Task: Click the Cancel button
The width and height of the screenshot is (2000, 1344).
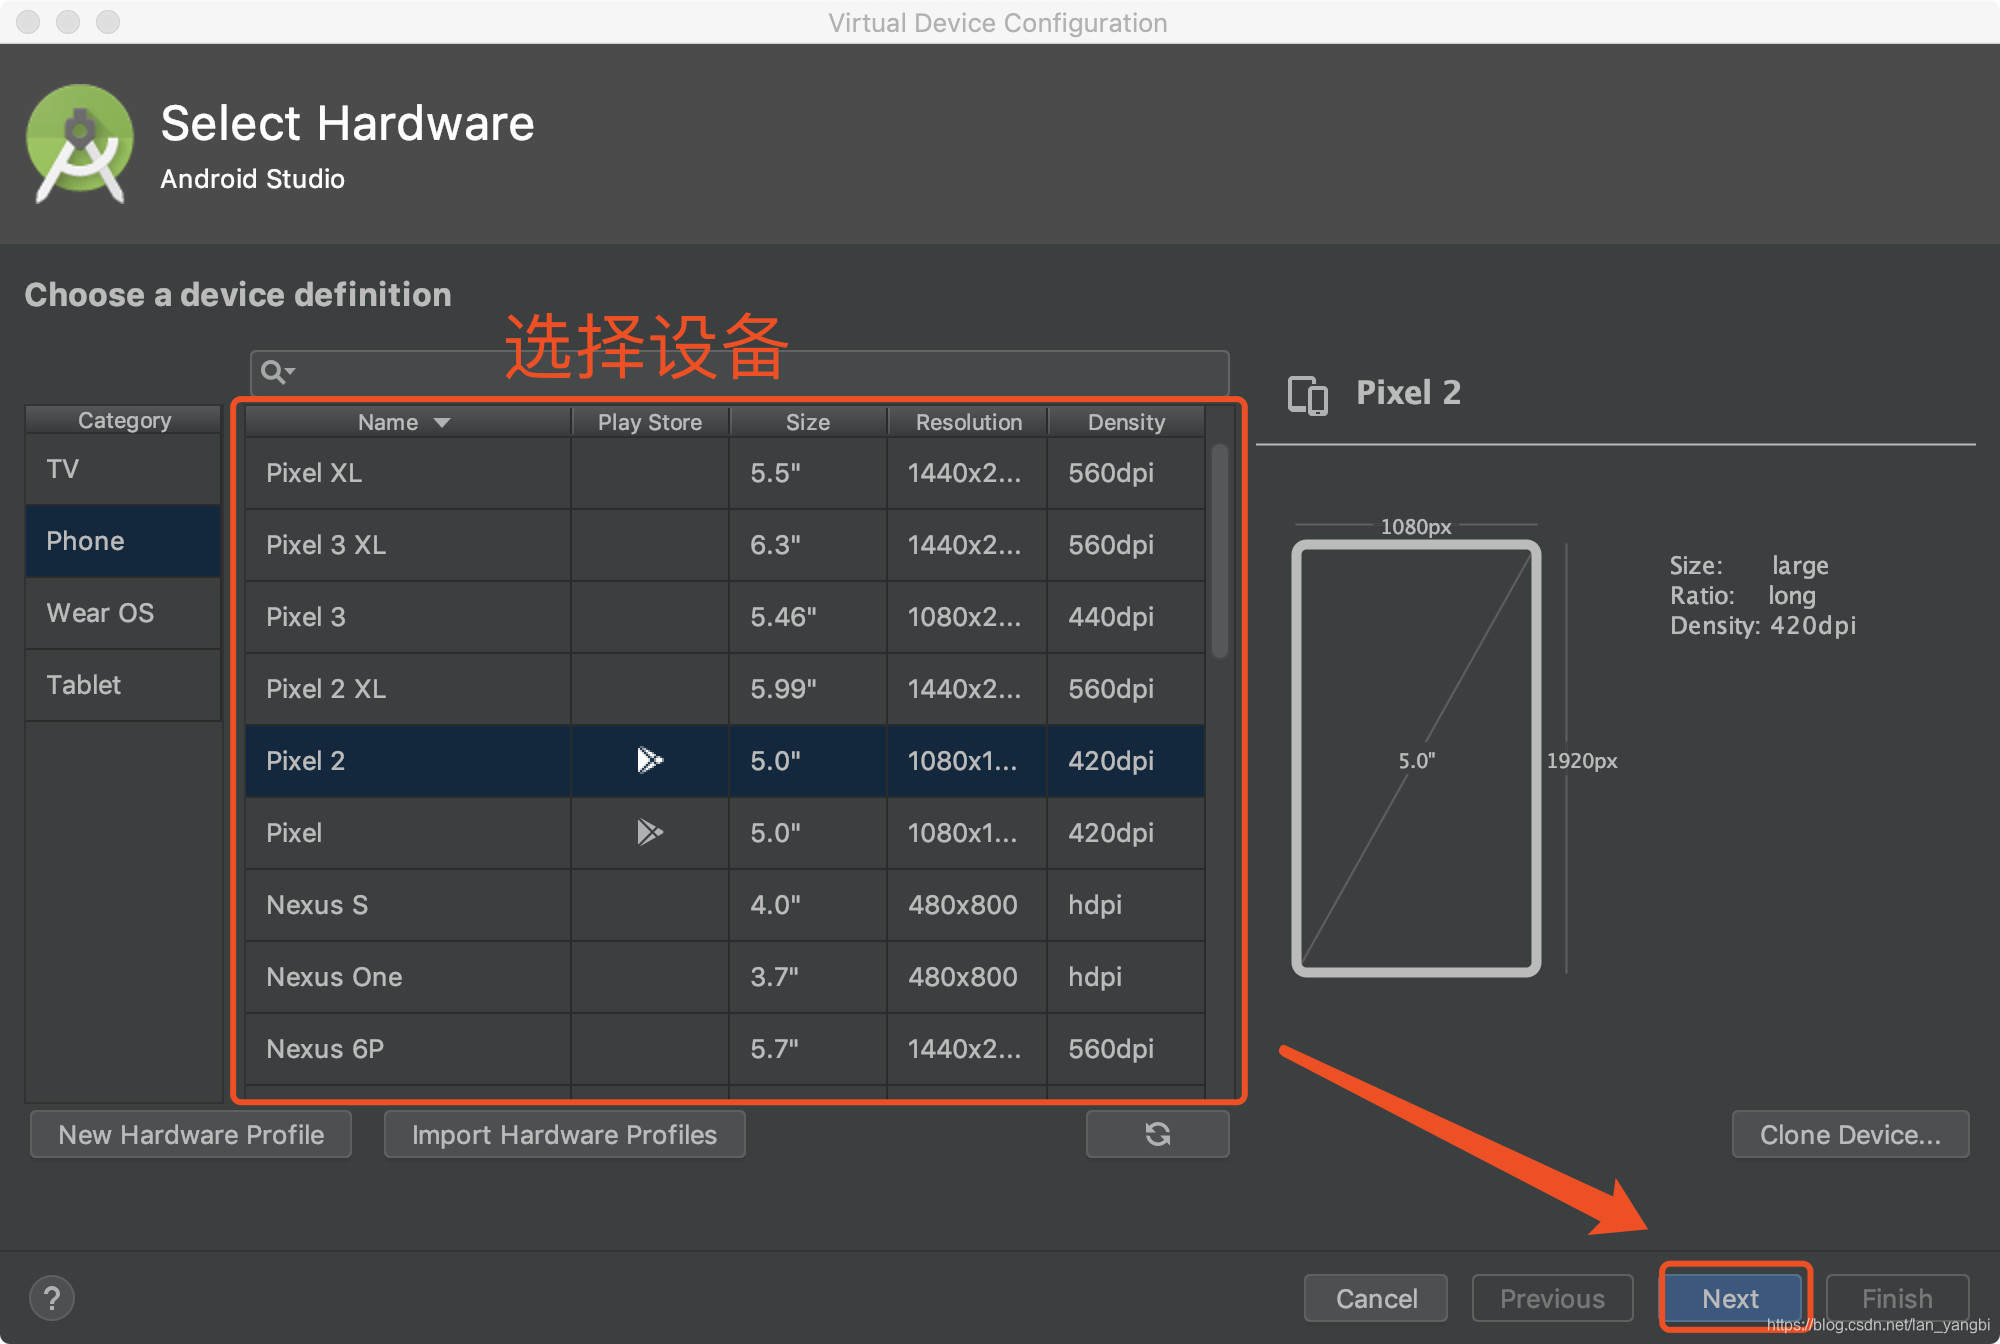Action: click(x=1376, y=1298)
